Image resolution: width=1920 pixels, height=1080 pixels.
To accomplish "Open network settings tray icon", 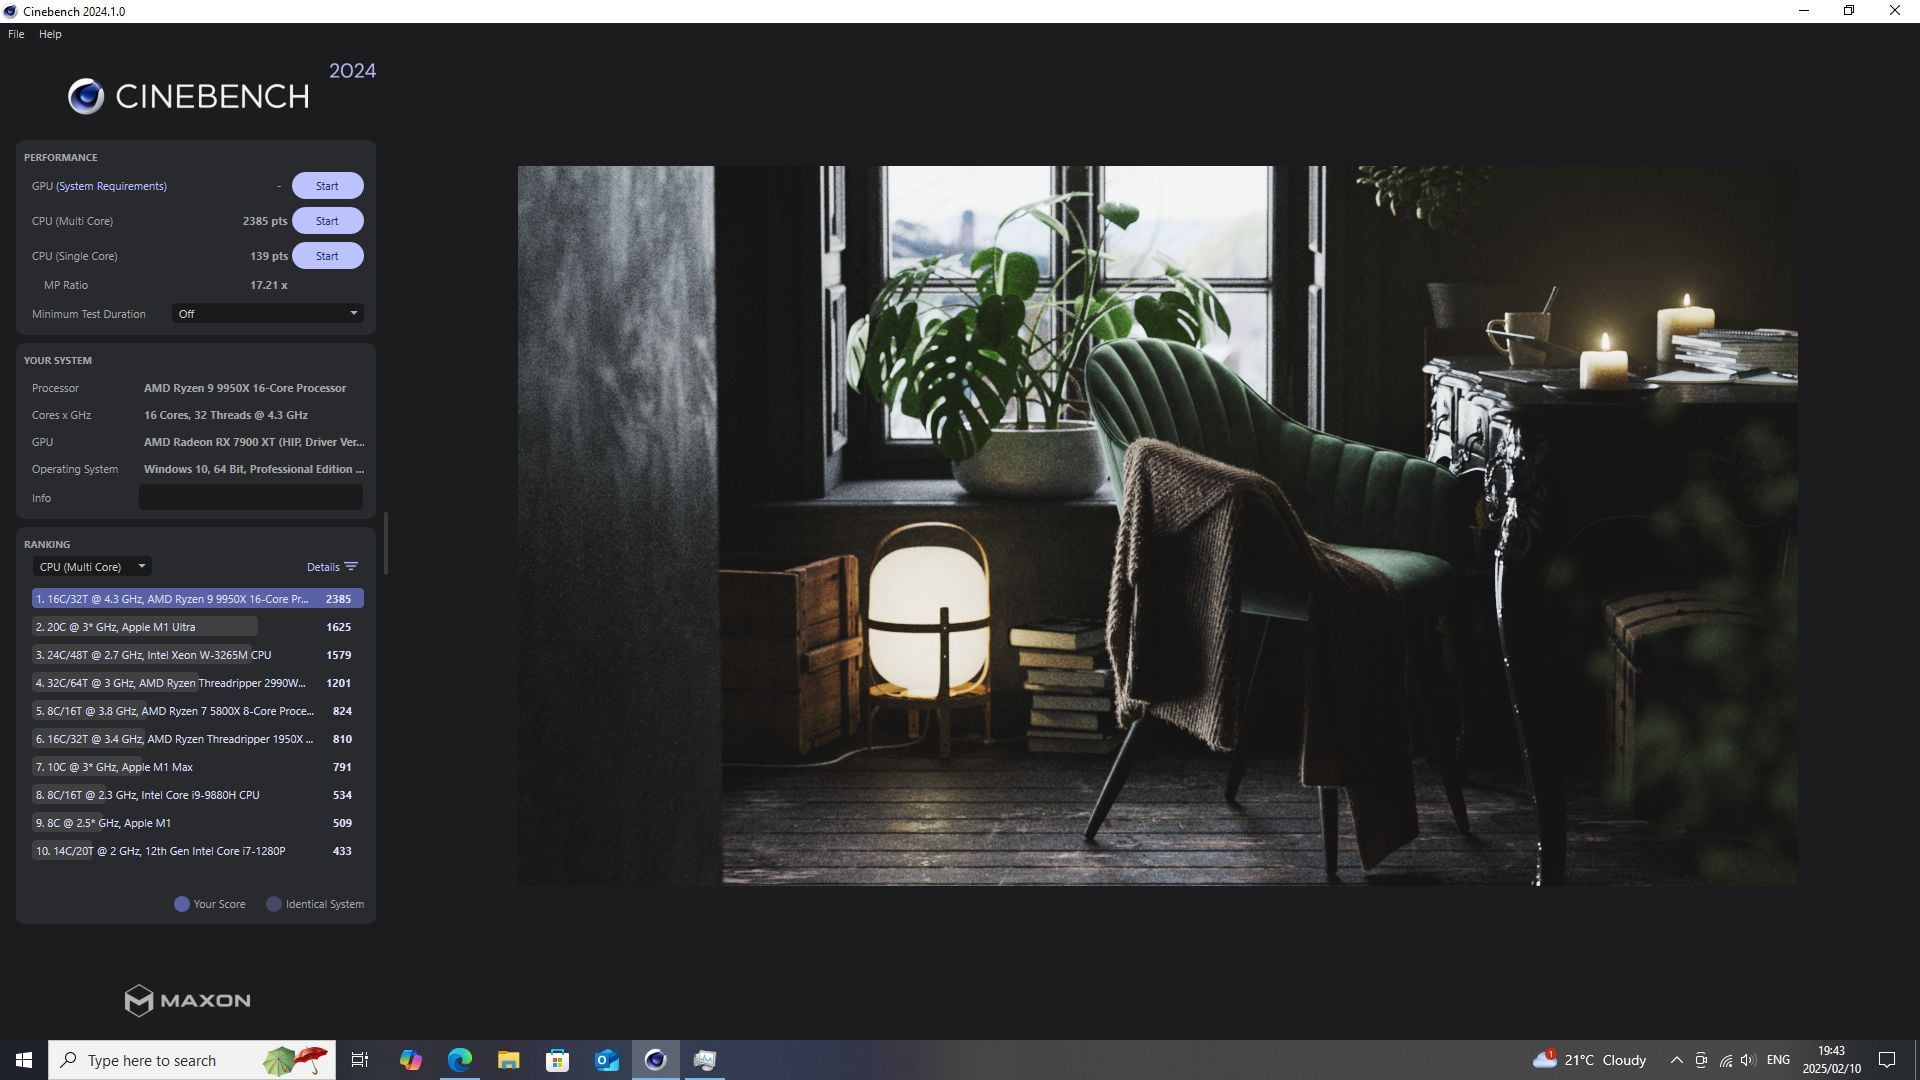I will coord(1725,1060).
